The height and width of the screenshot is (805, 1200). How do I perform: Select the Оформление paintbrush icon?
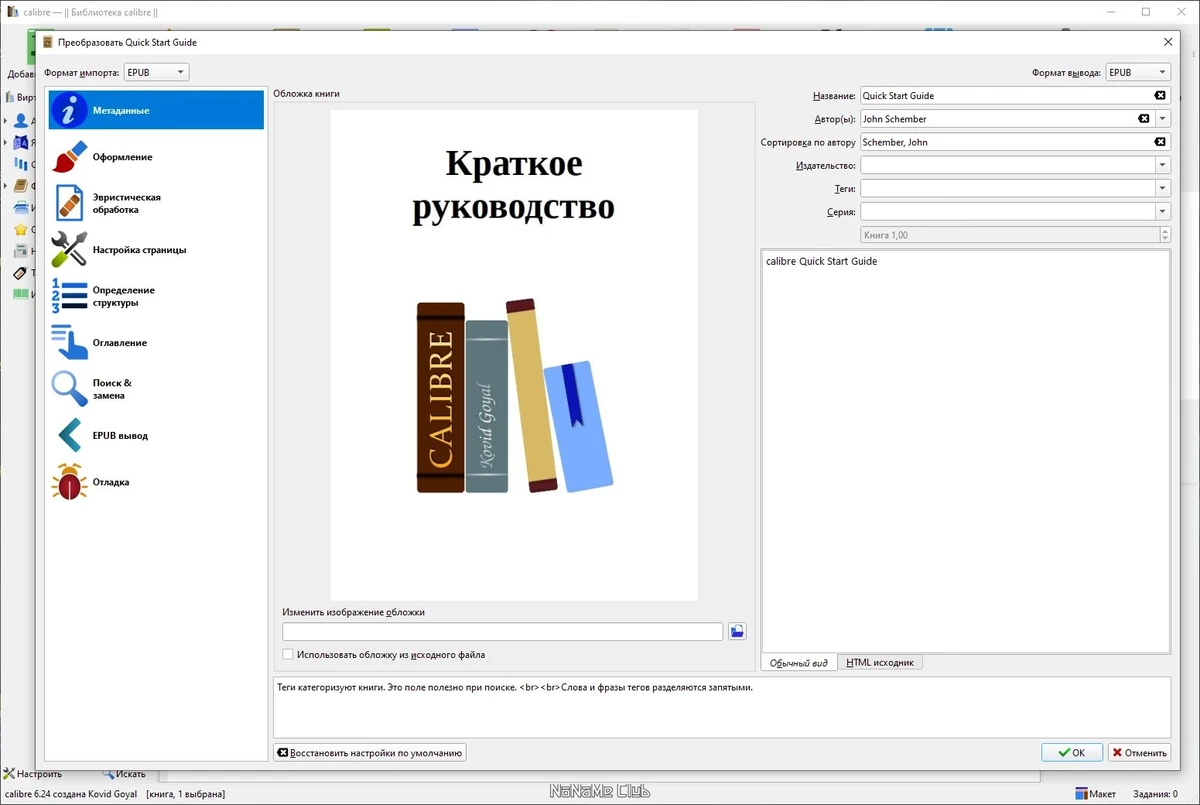coord(70,157)
